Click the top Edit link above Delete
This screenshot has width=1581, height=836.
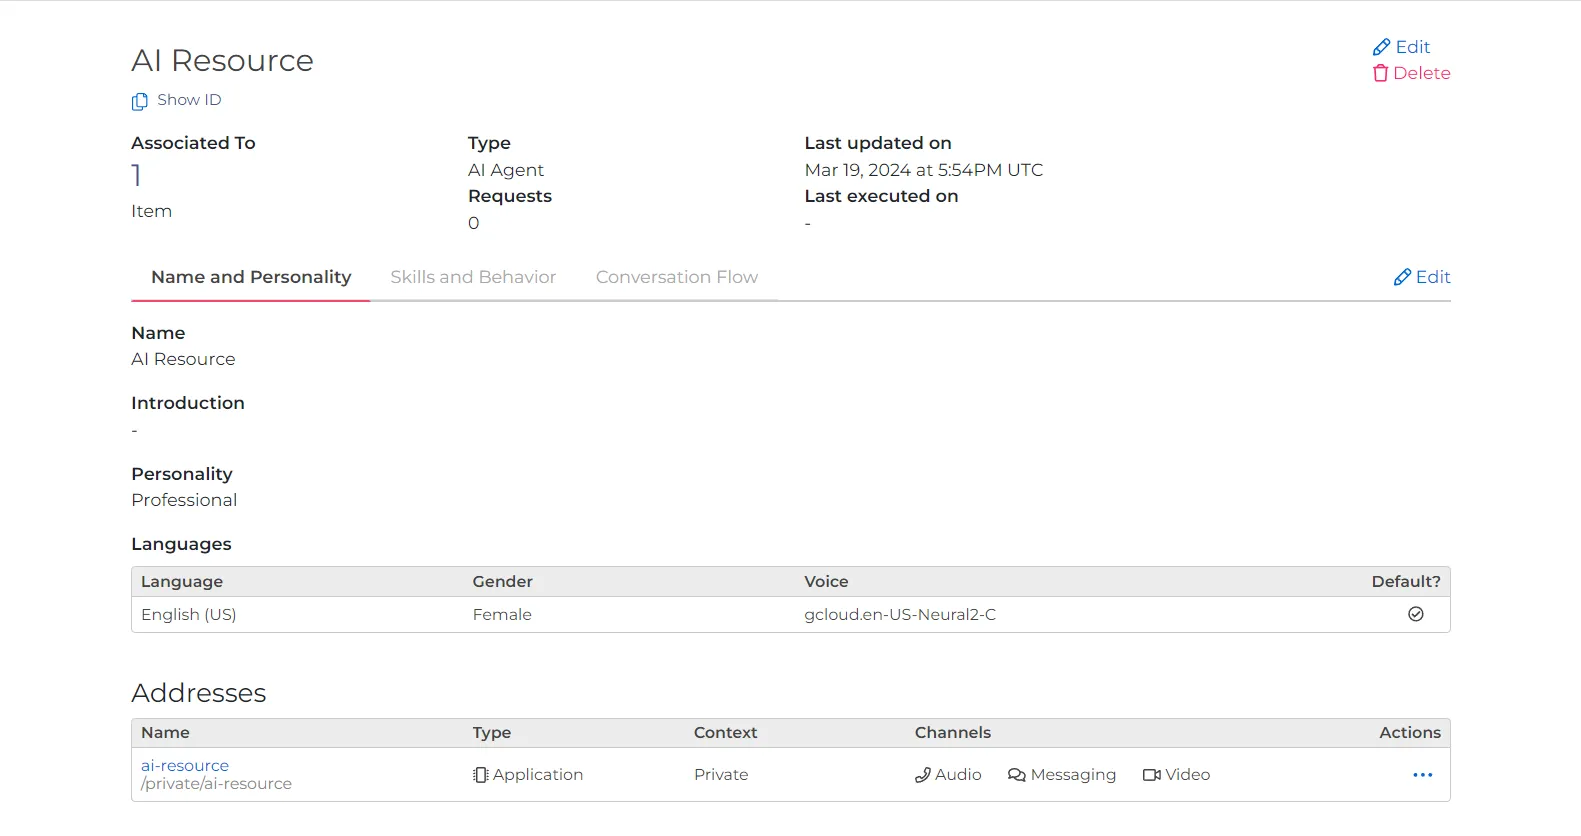(1402, 47)
